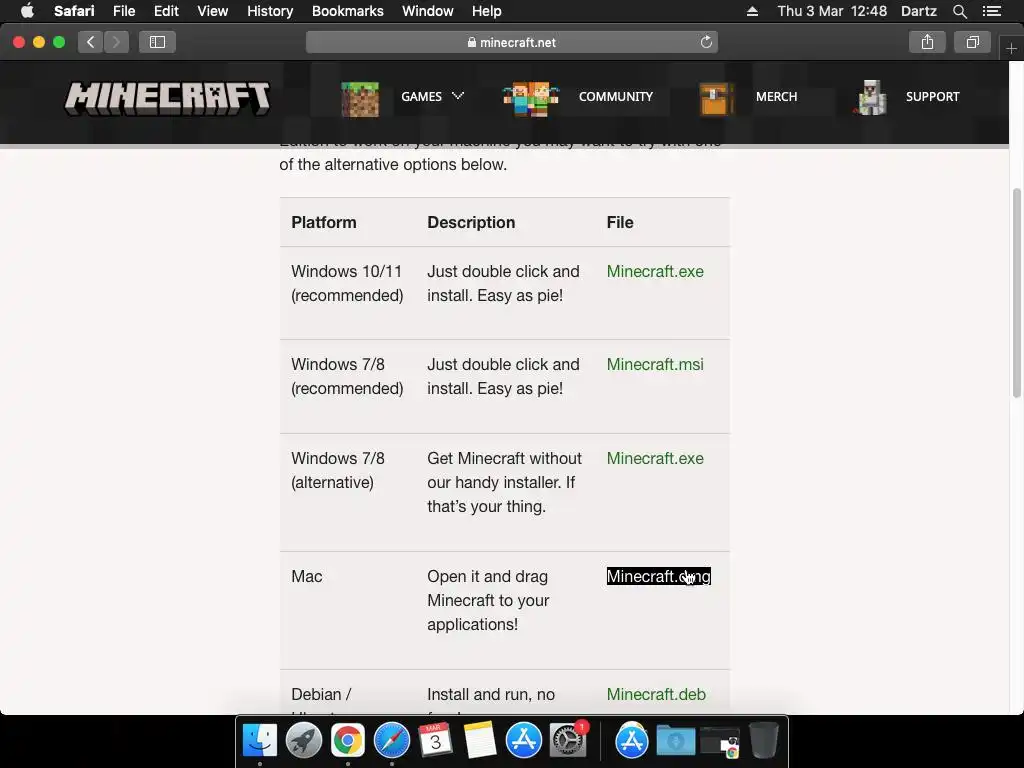Screen dimensions: 1024x768
Task: Open the History menu
Action: [x=270, y=11]
